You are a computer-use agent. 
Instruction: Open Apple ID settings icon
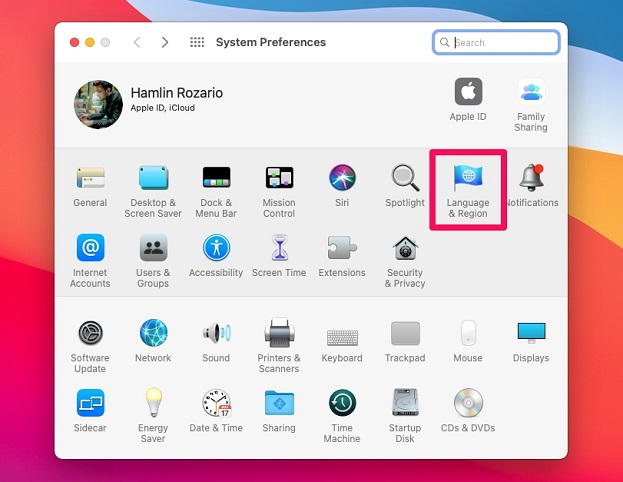coord(468,91)
